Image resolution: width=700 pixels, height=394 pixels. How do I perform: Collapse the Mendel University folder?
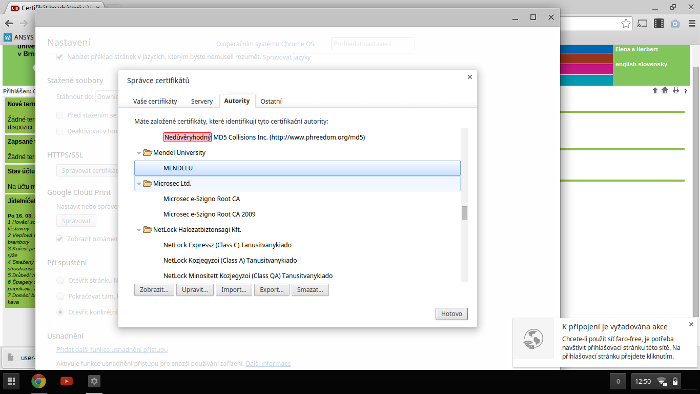pyautogui.click(x=139, y=153)
